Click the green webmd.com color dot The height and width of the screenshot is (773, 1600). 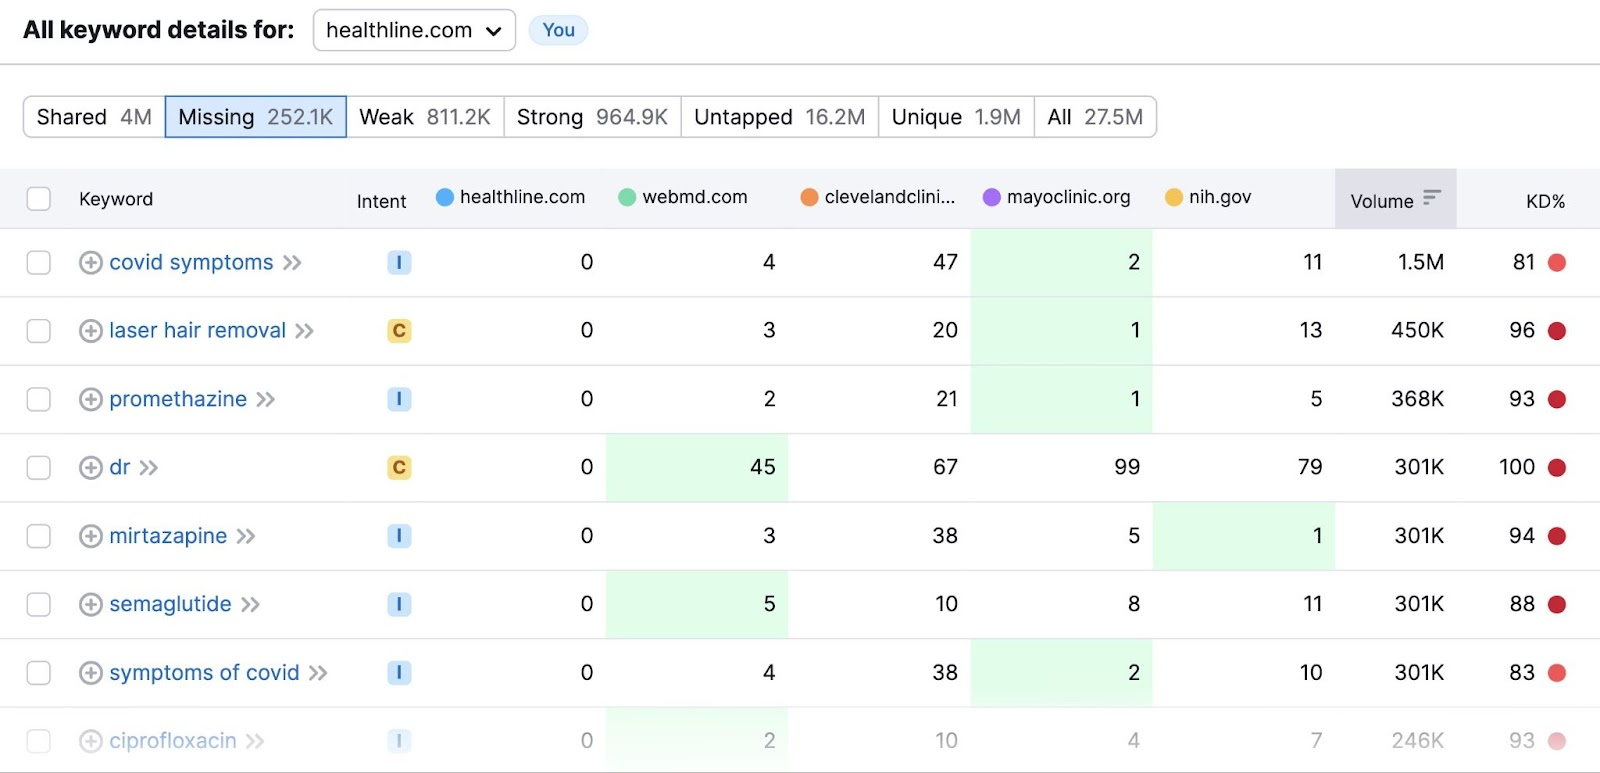tap(627, 197)
